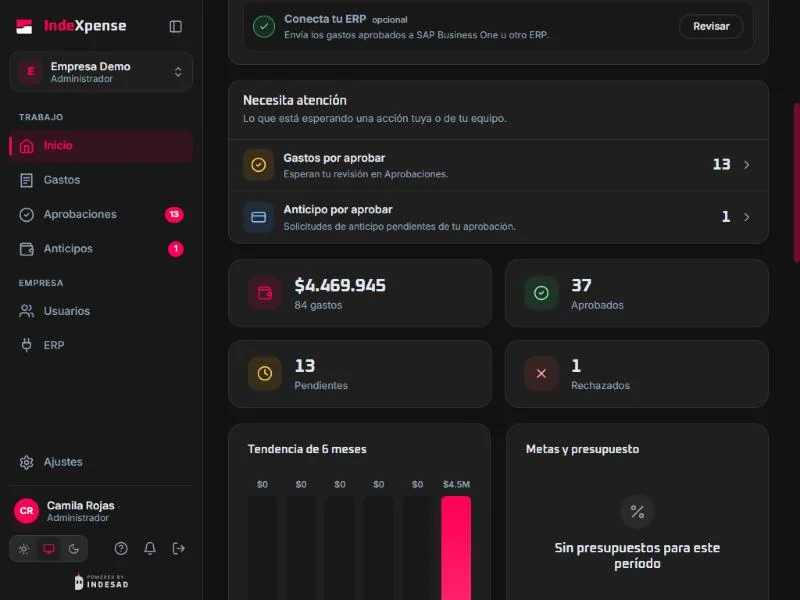Open Aprobaciones in the sidebar
This screenshot has height=600, width=800.
[x=101, y=214]
